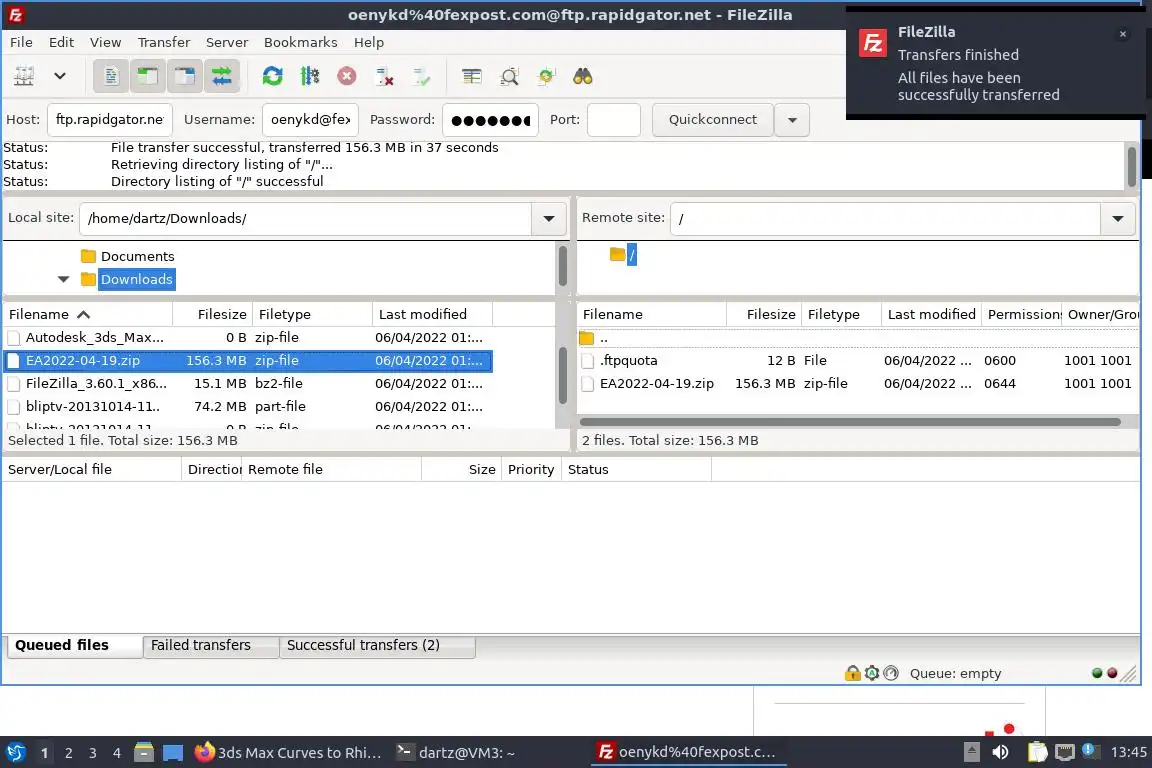Click the Port input field
Screen dimensions: 1152x768
(613, 120)
